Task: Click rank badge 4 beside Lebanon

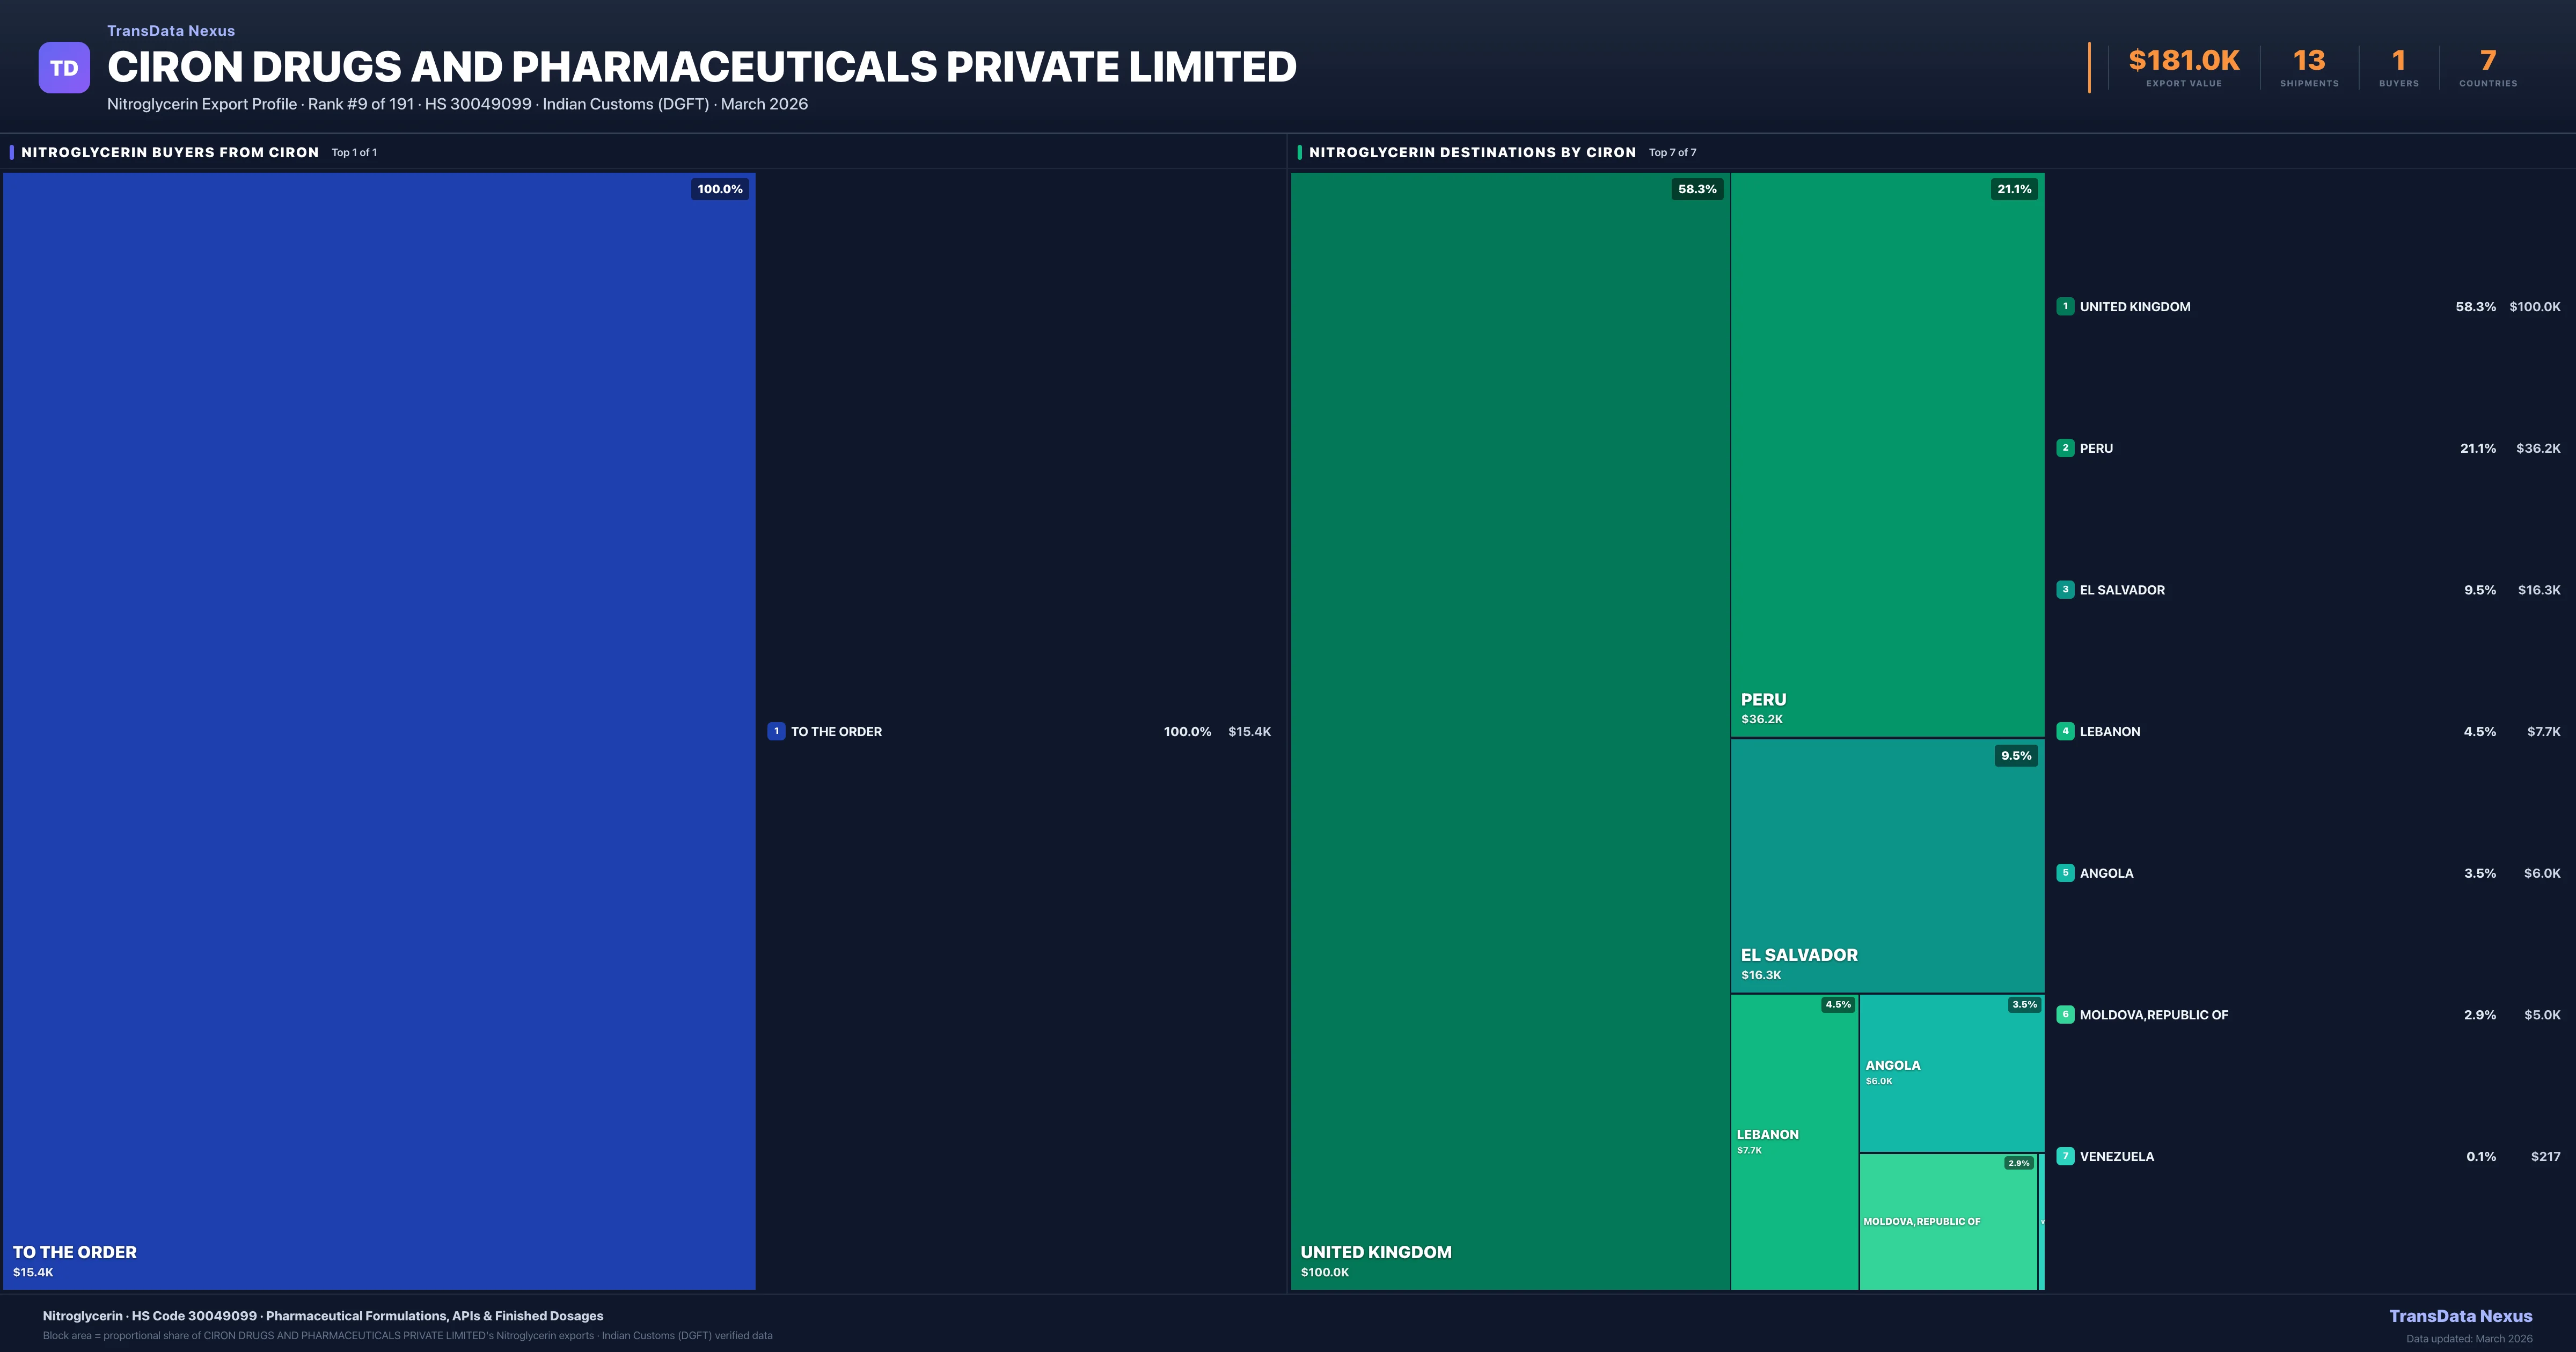Action: 2065,731
